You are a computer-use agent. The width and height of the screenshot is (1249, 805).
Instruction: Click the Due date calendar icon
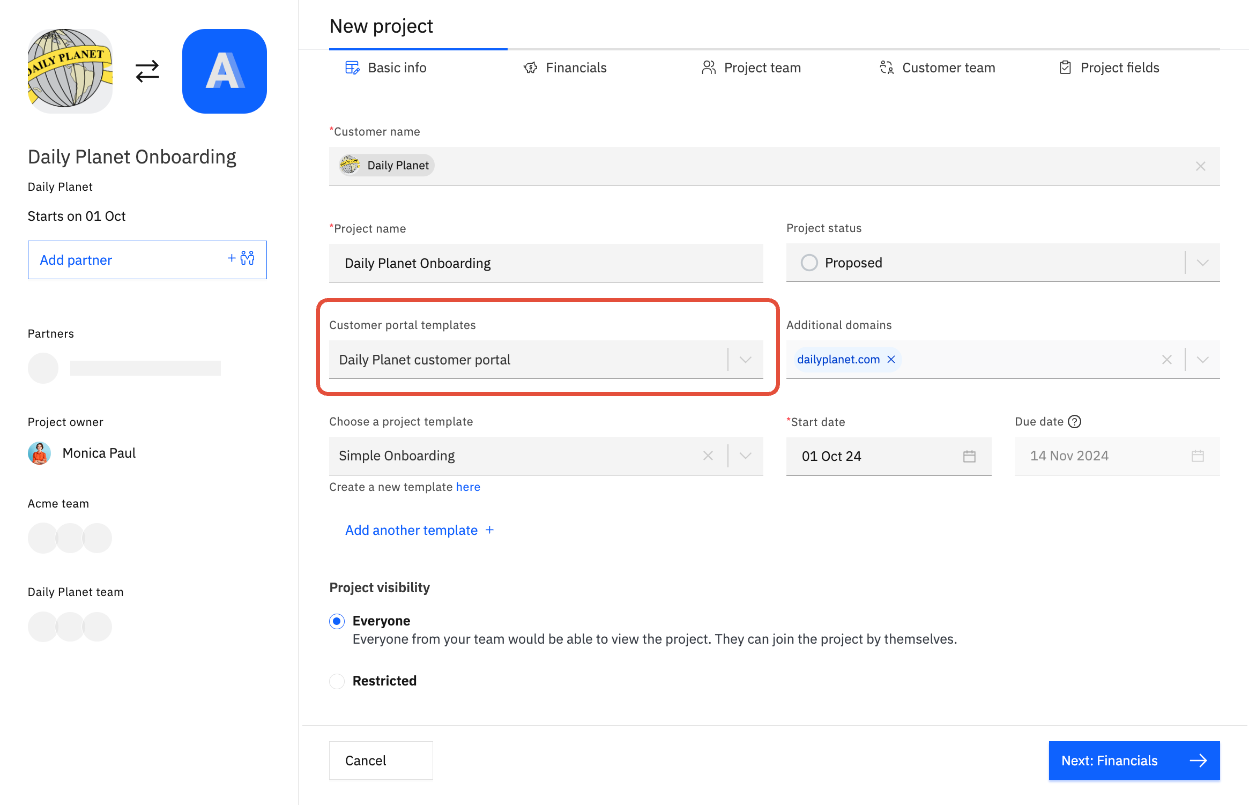click(1198, 456)
